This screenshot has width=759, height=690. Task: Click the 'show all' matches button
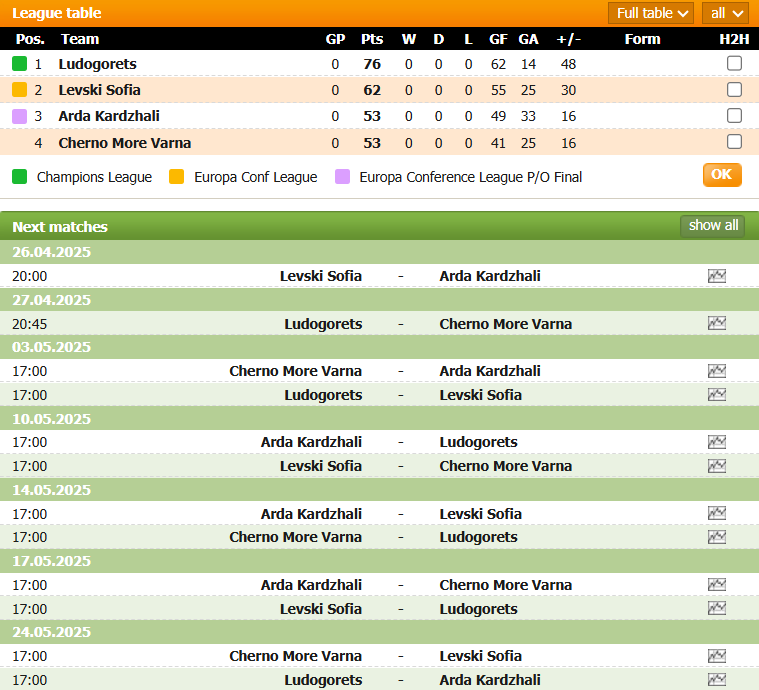(713, 226)
